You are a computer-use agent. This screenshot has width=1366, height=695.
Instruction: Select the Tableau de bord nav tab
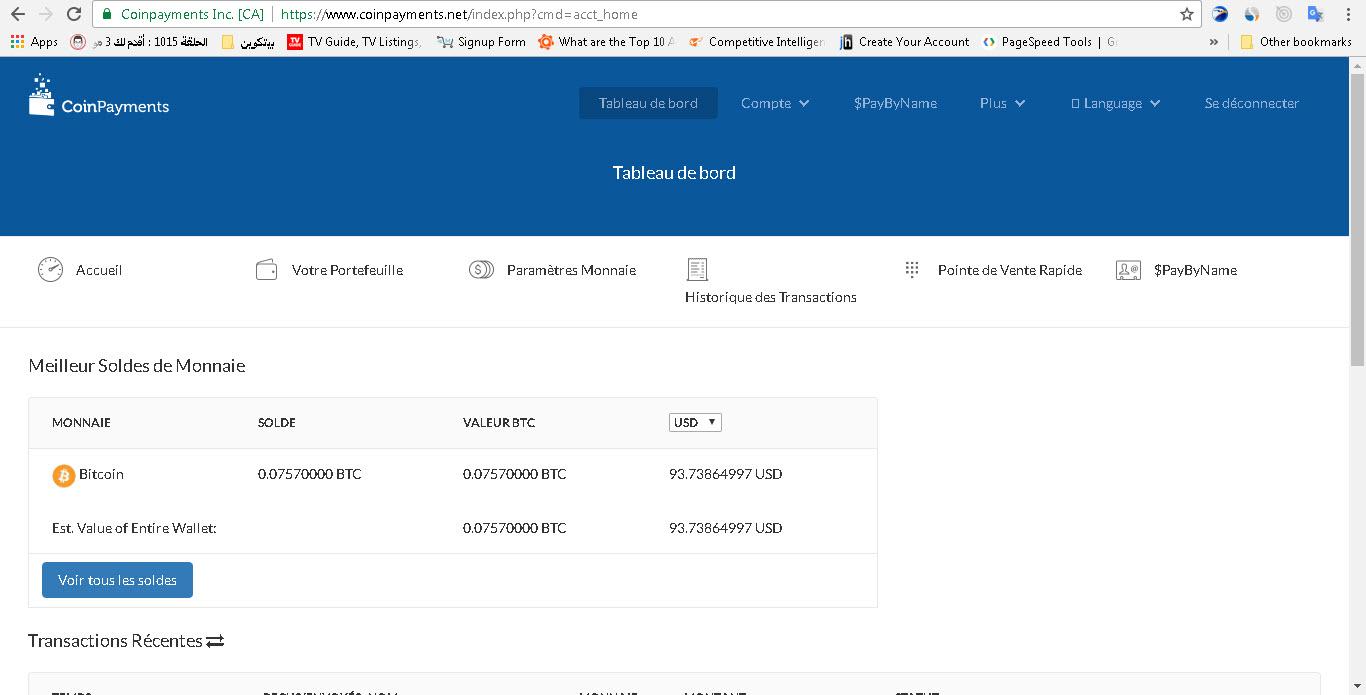[648, 103]
